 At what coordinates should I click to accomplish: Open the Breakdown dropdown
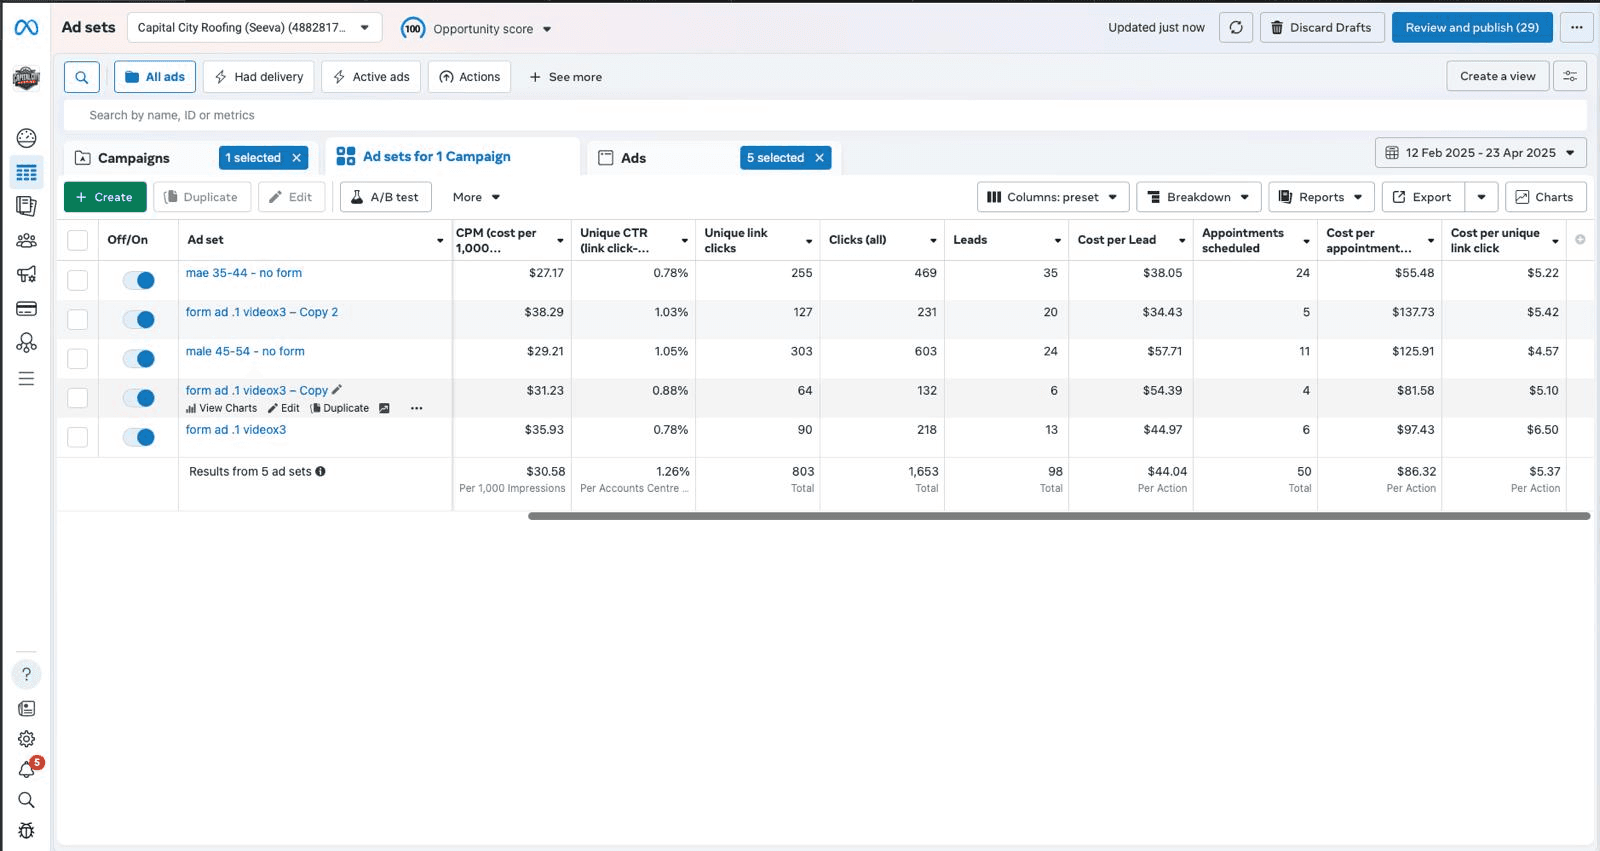(x=1198, y=197)
